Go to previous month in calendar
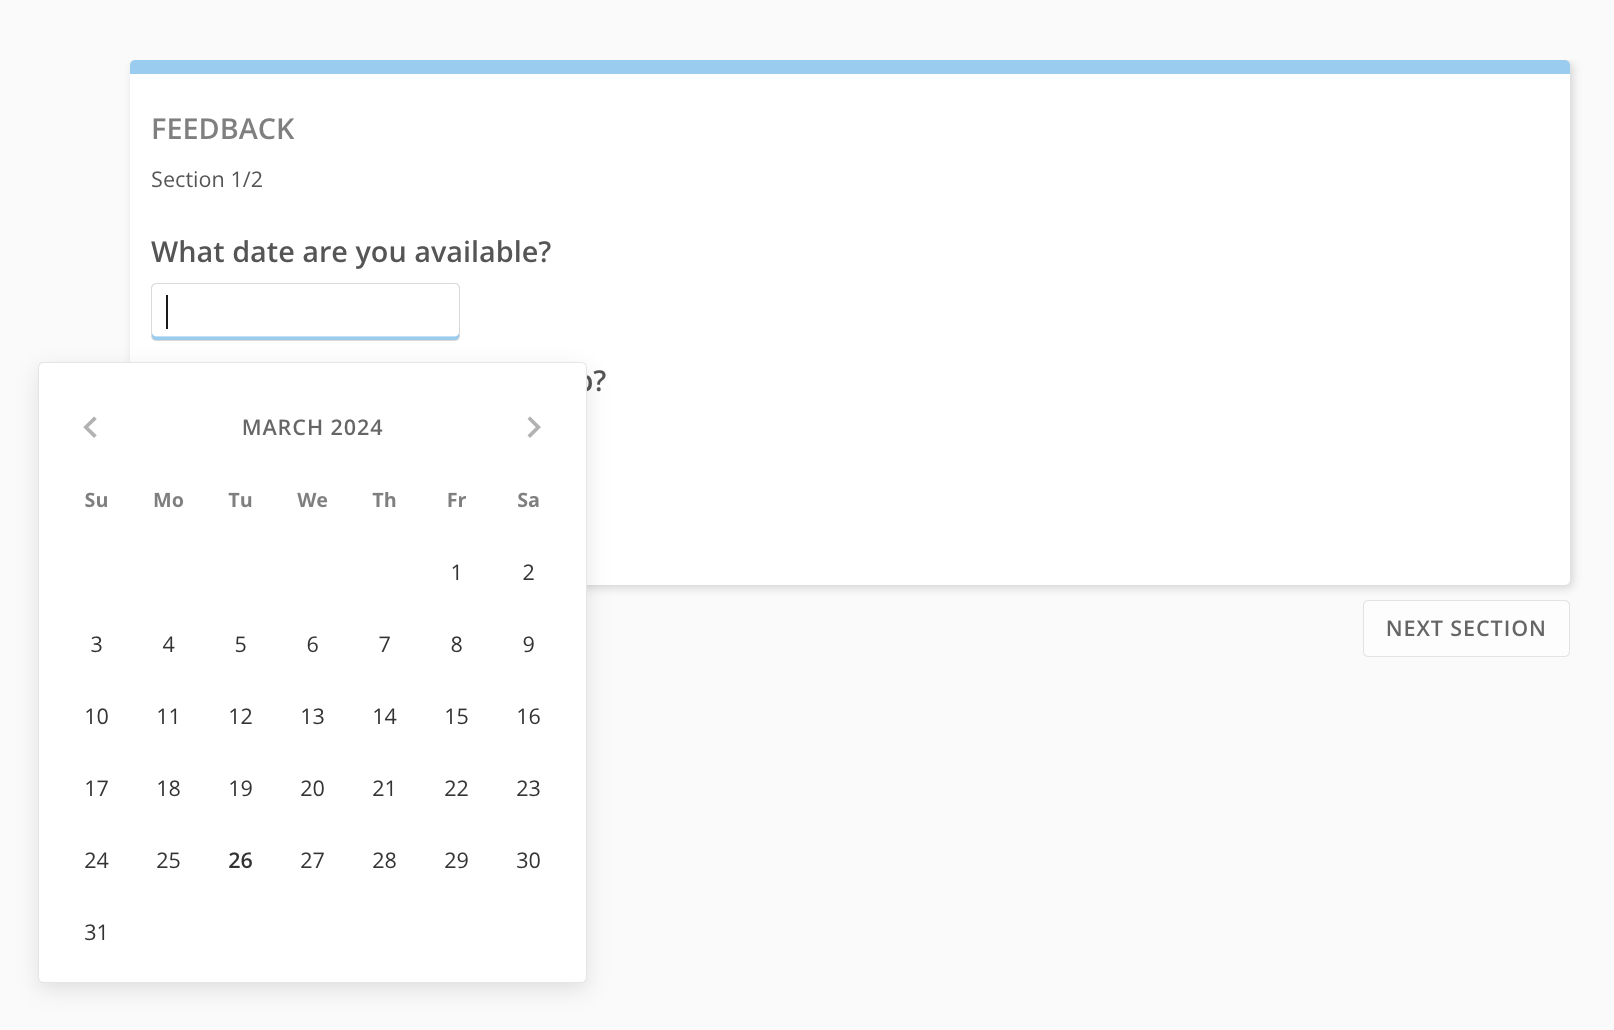This screenshot has width=1614, height=1030. tap(91, 428)
